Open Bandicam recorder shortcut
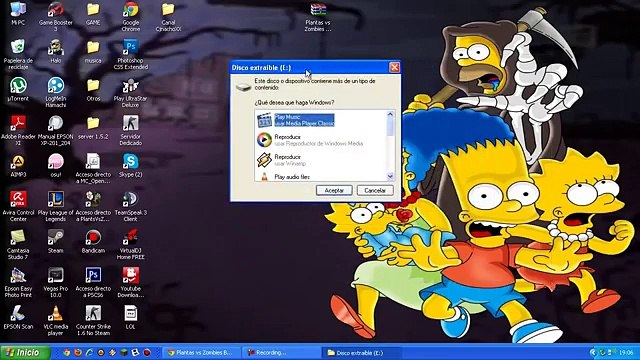The width and height of the screenshot is (640, 360). point(93,241)
